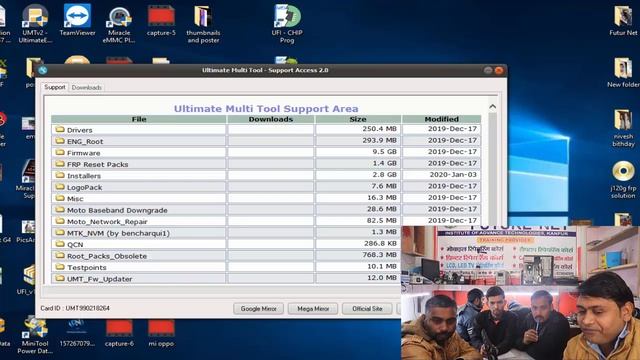Image resolution: width=640 pixels, height=360 pixels.
Task: Click Ultimate Multi Tool Support Area heading
Action: click(x=266, y=109)
